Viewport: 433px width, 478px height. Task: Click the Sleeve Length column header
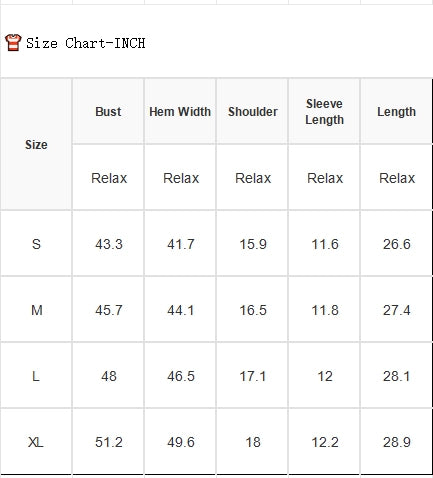click(325, 112)
